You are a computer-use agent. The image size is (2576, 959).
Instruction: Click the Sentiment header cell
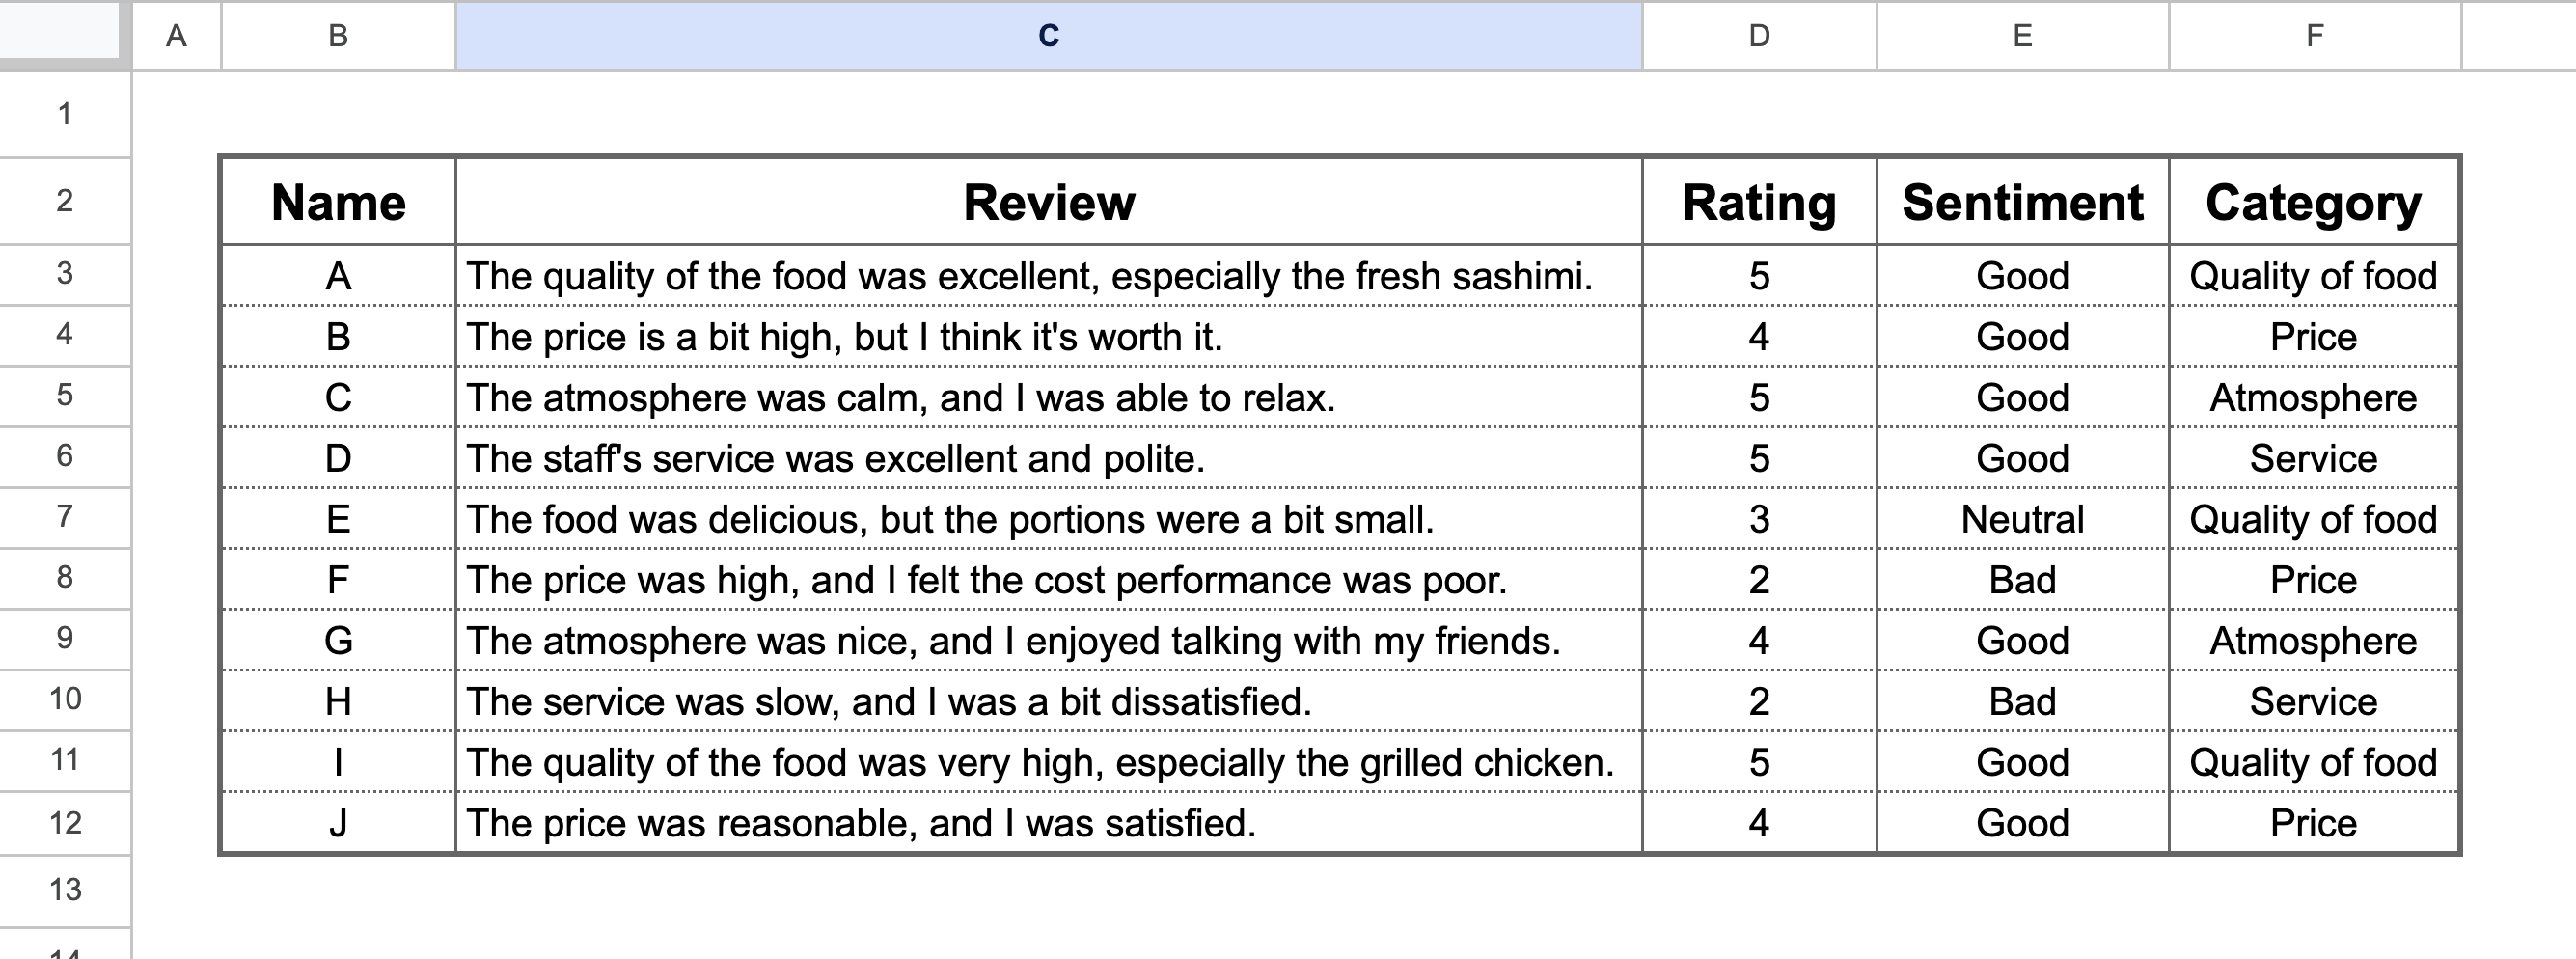coord(2022,203)
